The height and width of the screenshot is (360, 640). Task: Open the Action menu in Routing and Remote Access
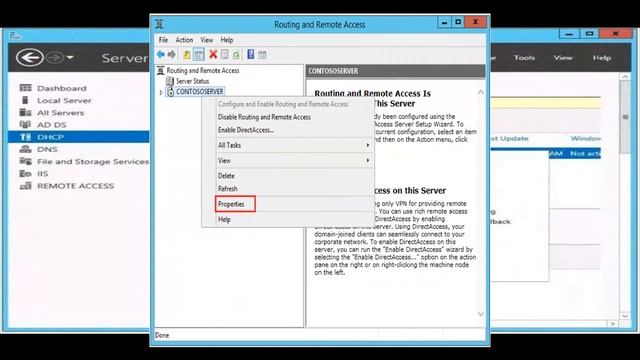tap(184, 40)
